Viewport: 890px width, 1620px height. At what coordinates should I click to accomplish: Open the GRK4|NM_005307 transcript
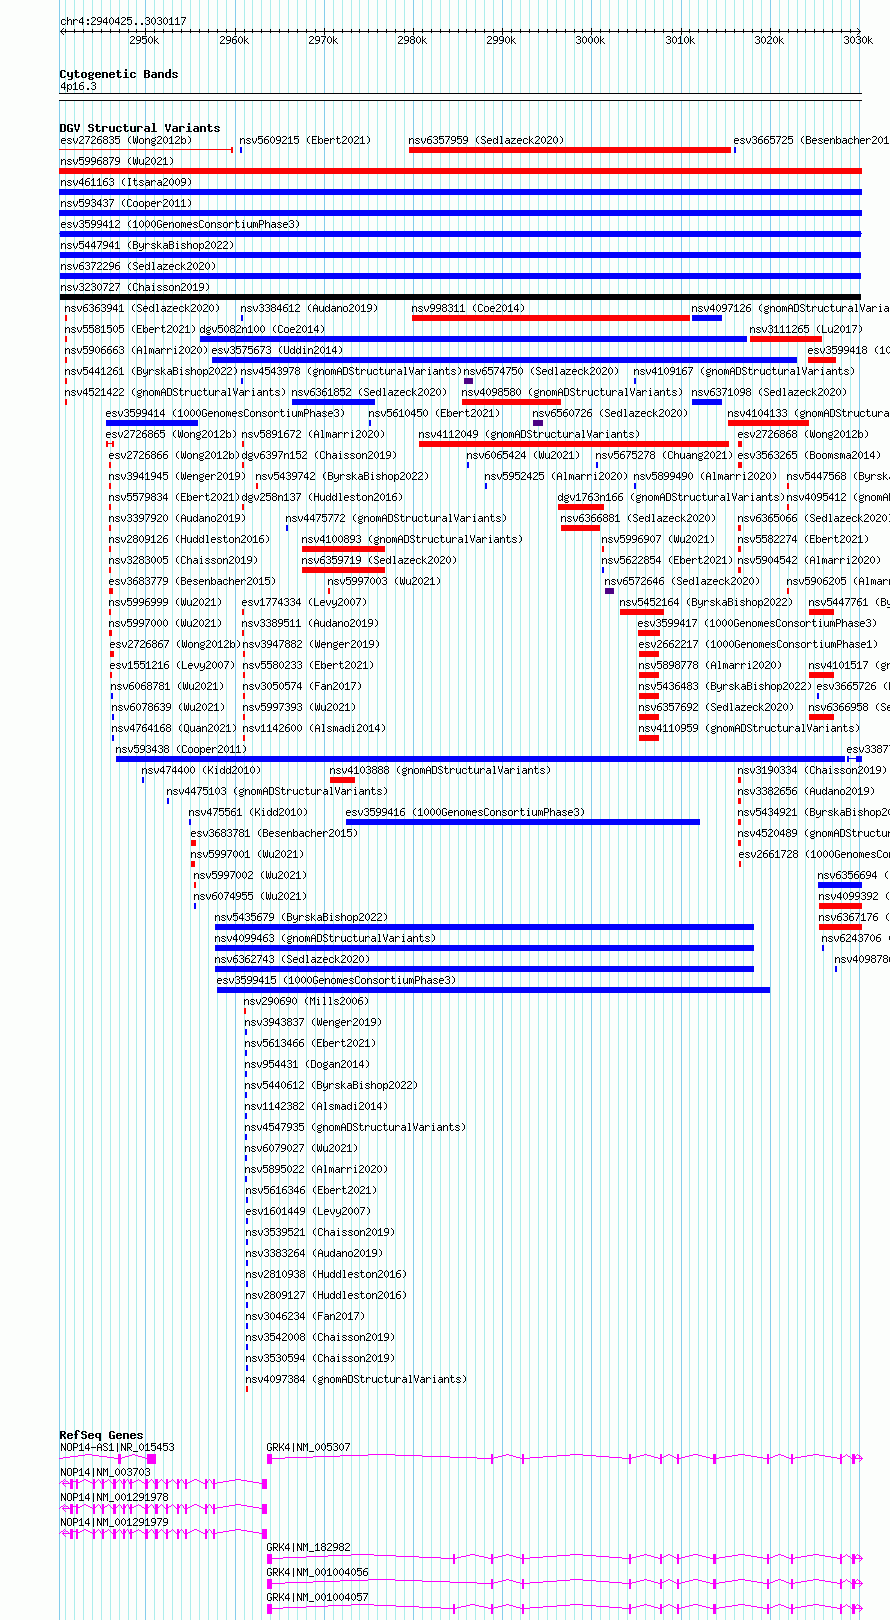tap(308, 1448)
